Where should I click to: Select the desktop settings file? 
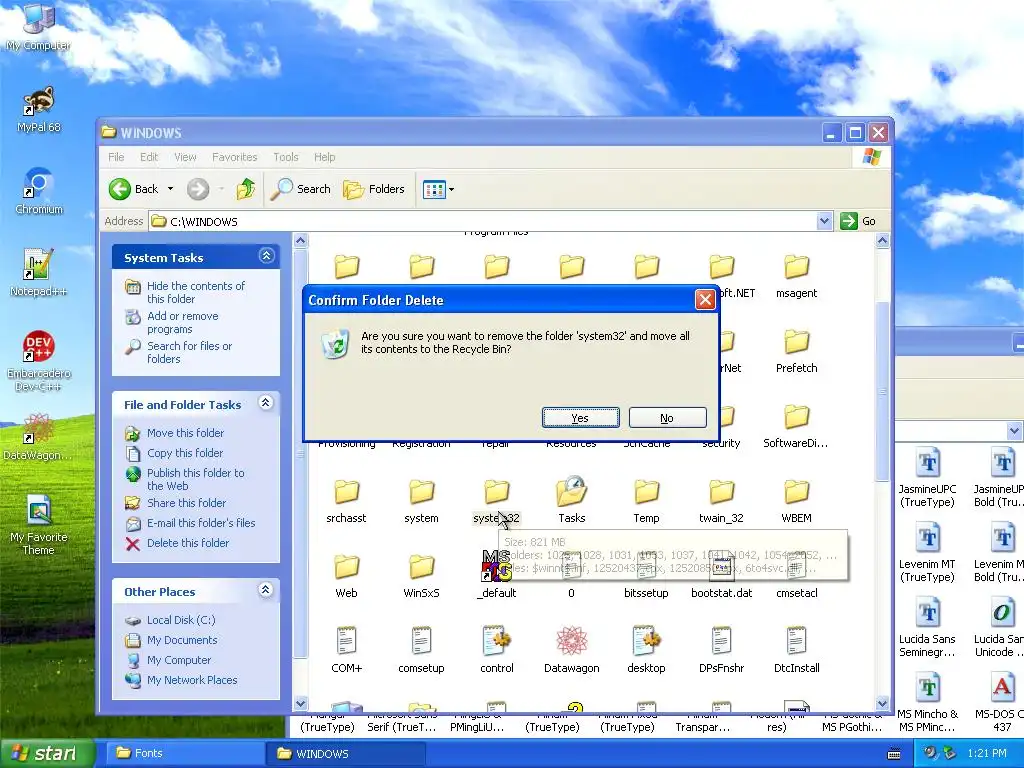647,651
